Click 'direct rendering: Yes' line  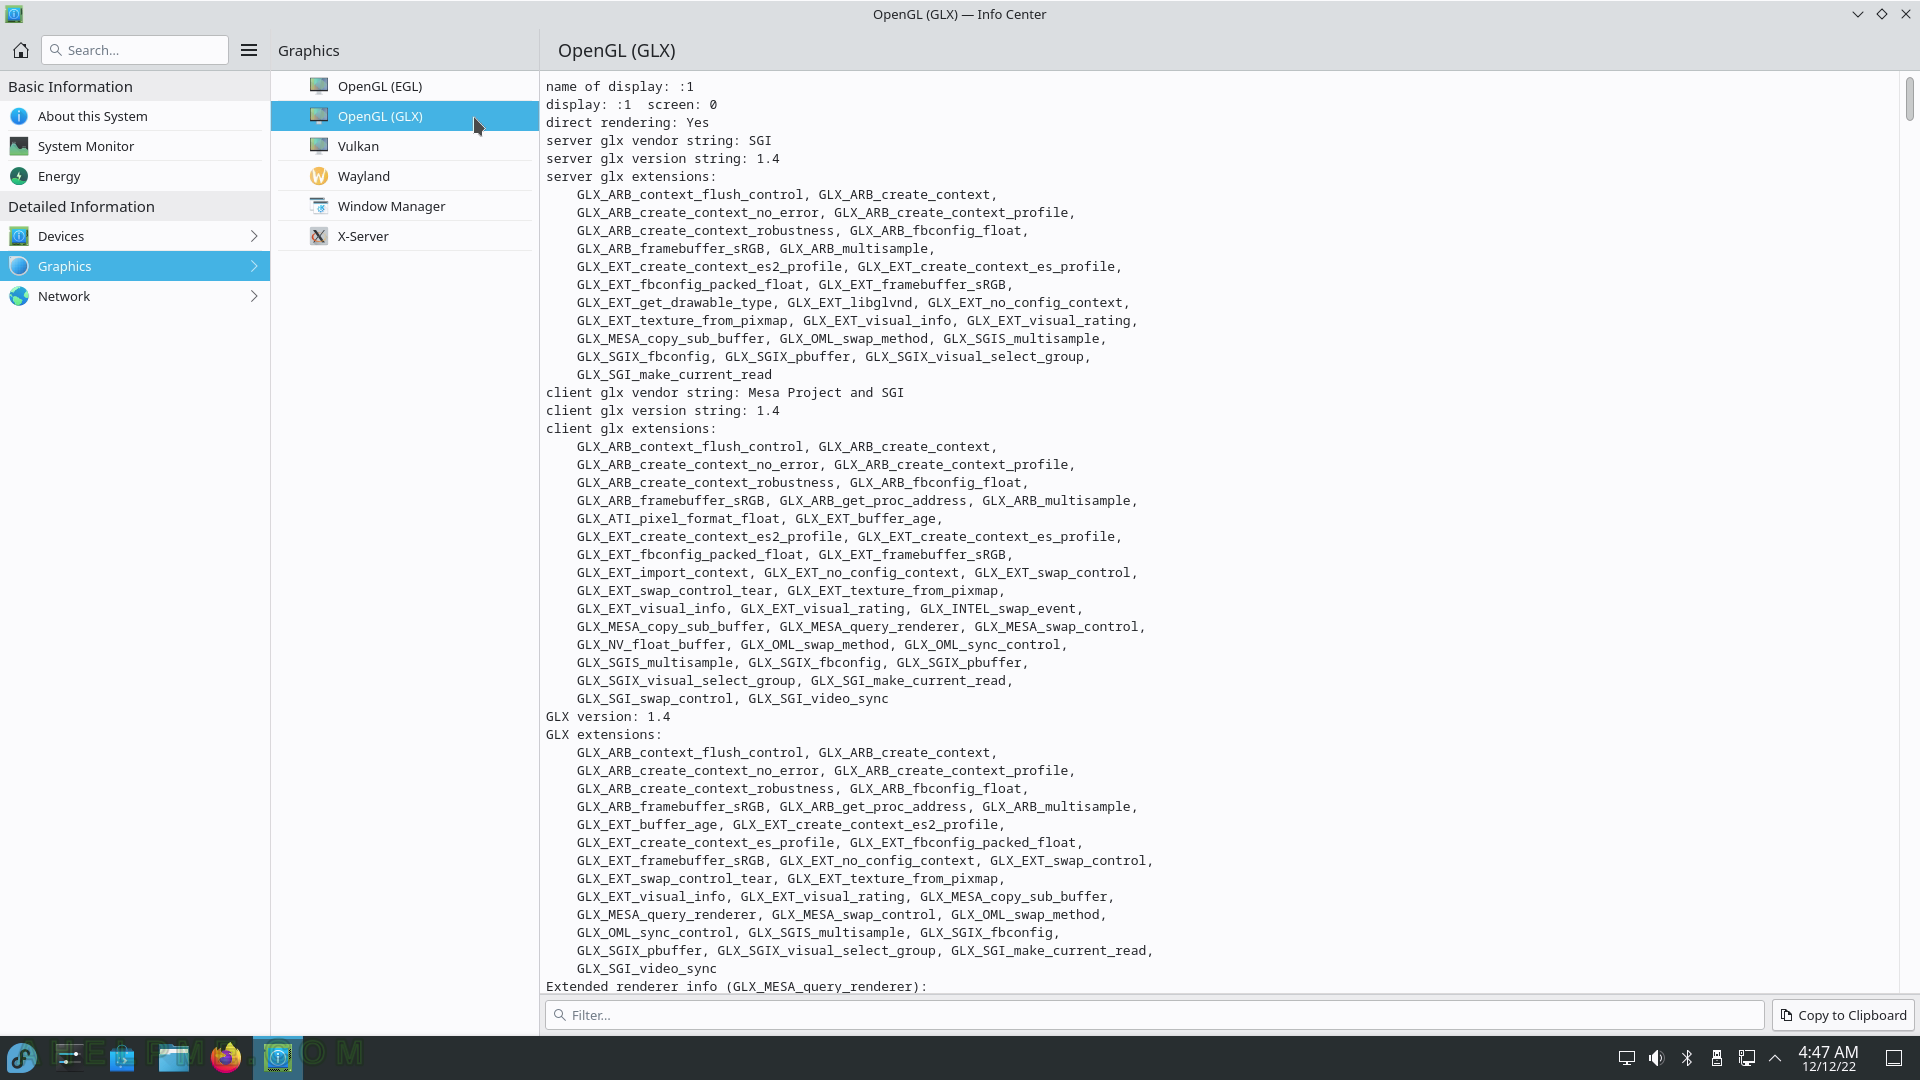tap(627, 122)
